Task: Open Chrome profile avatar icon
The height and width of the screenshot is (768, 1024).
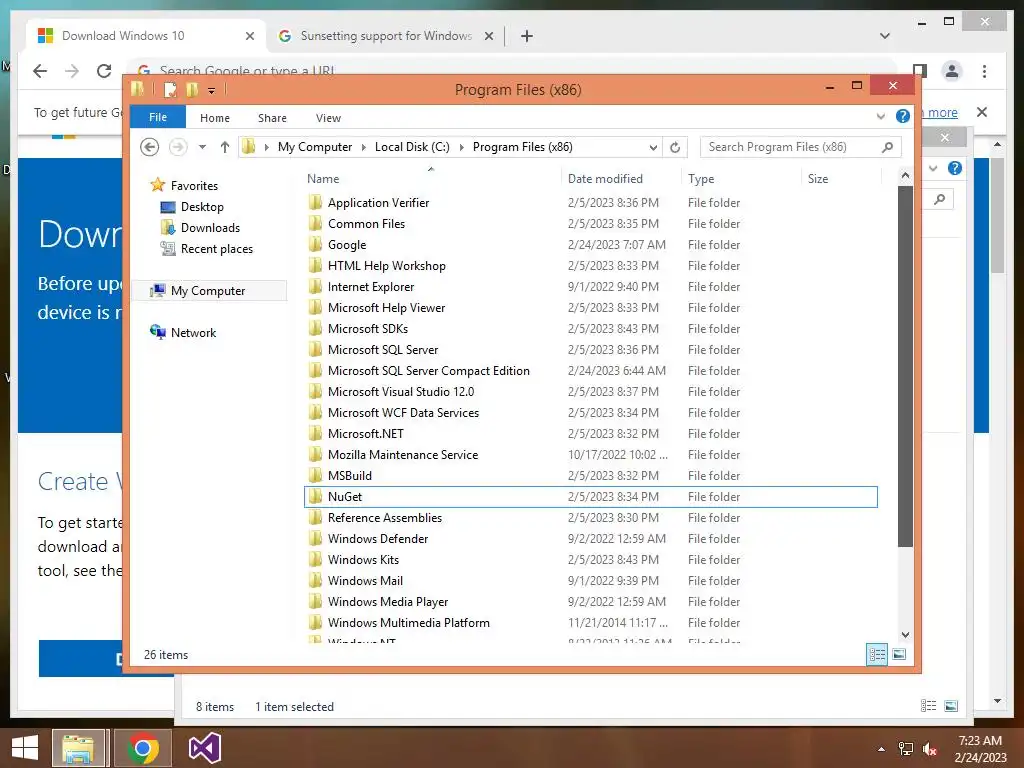Action: (x=952, y=71)
